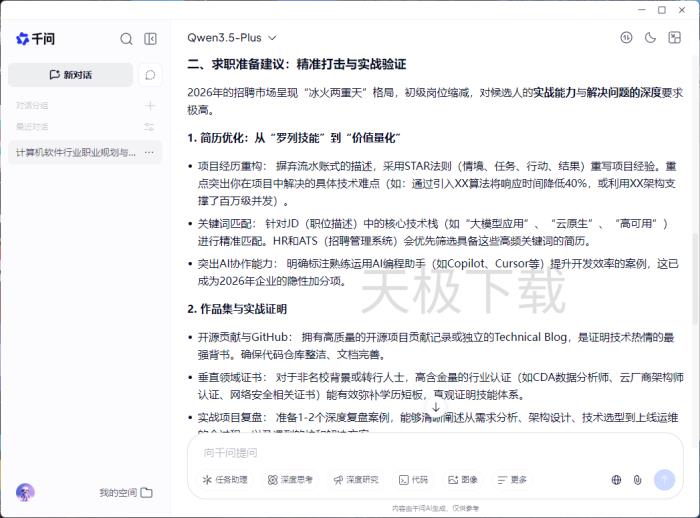Click the paperclip attachment icon
Image resolution: width=700 pixels, height=518 pixels.
pyautogui.click(x=637, y=480)
